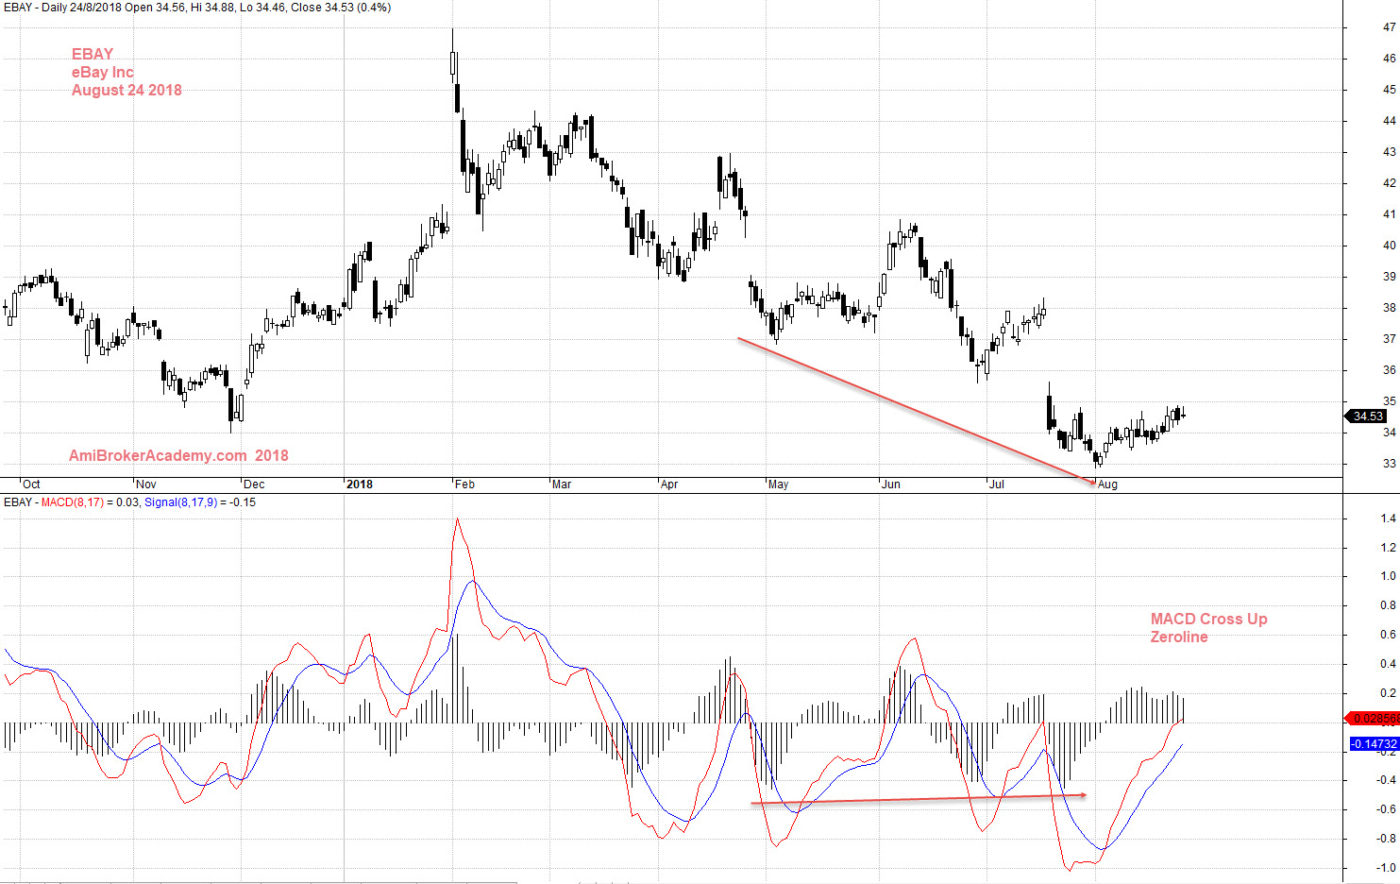Click the 39 price axis label
This screenshot has height=884, width=1400.
1389,277
